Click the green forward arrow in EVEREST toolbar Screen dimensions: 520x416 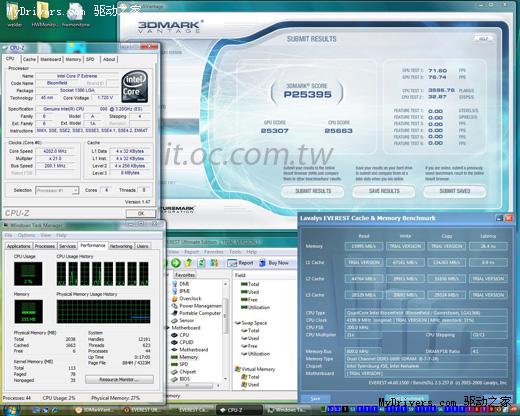pos(176,263)
